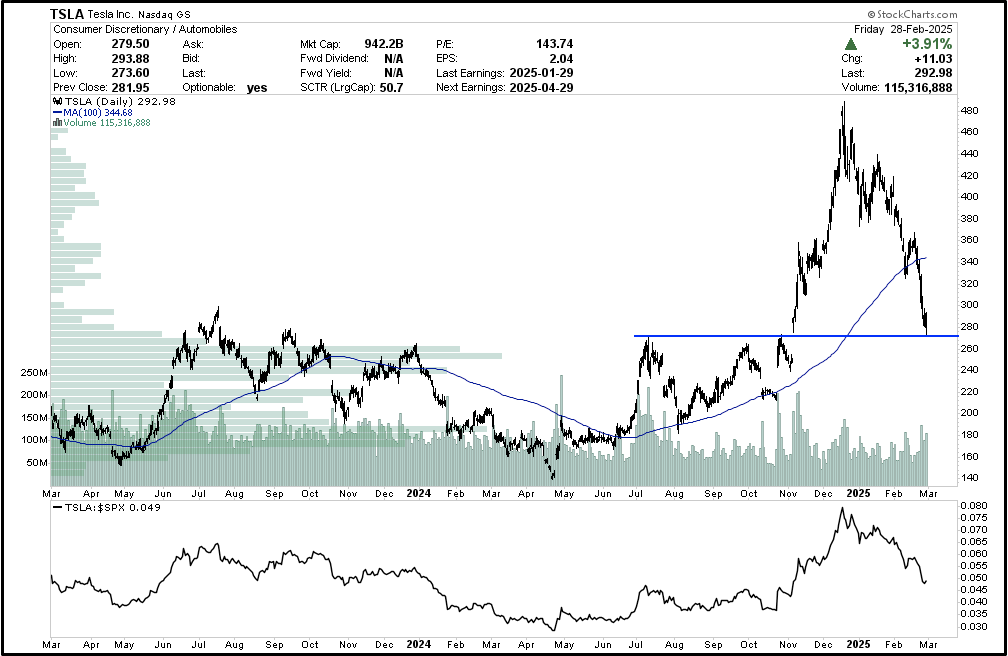Click the ratio line's peak in lower panel
The image size is (1008, 656).
pos(843,509)
